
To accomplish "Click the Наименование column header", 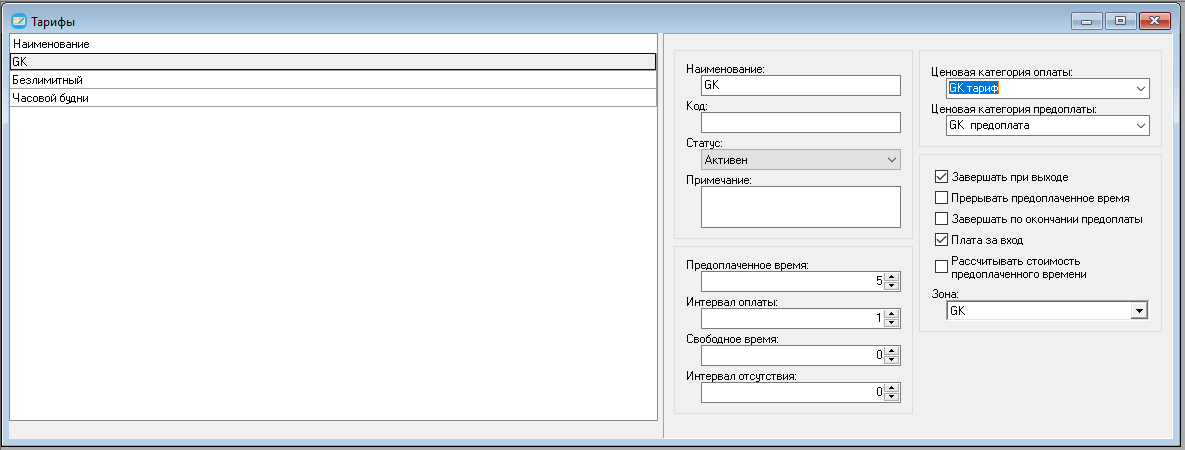I will pyautogui.click(x=333, y=44).
